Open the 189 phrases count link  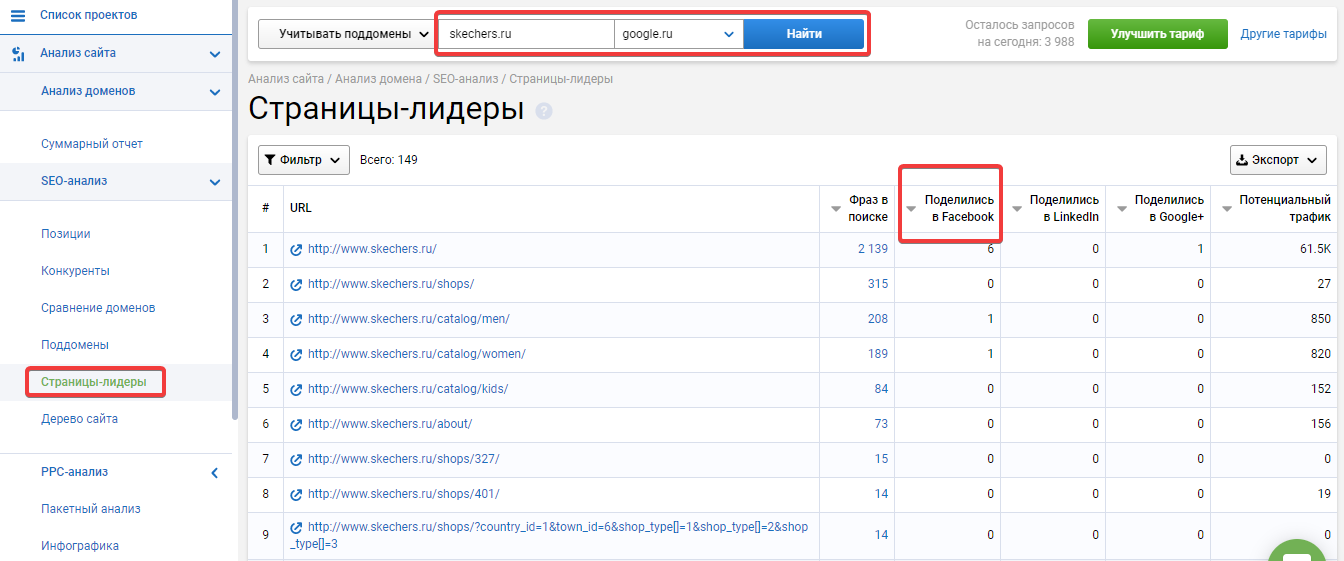(x=878, y=354)
